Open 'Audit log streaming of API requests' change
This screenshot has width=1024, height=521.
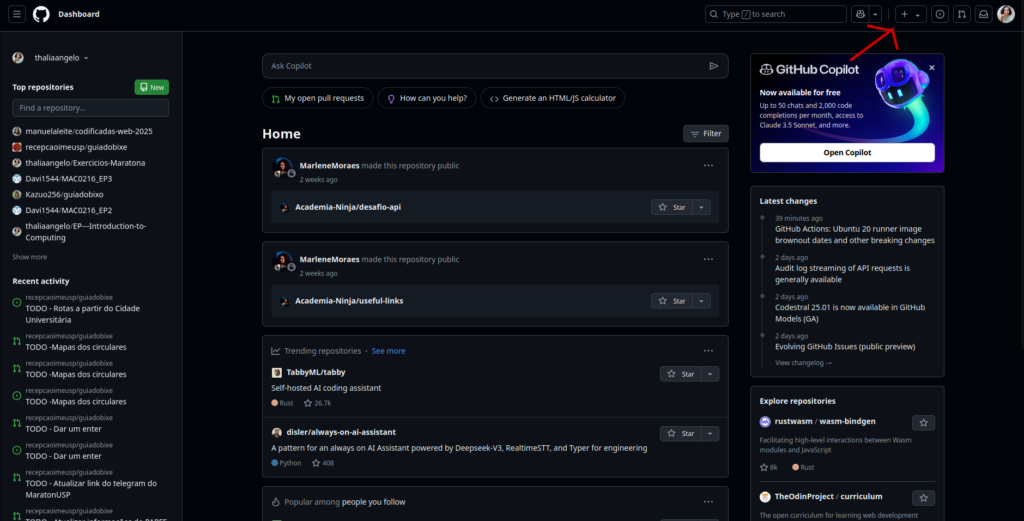(x=842, y=274)
